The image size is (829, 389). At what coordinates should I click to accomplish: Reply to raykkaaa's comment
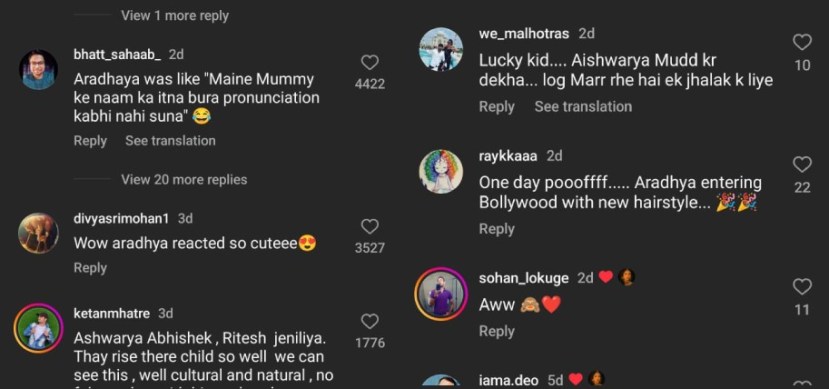coord(496,229)
